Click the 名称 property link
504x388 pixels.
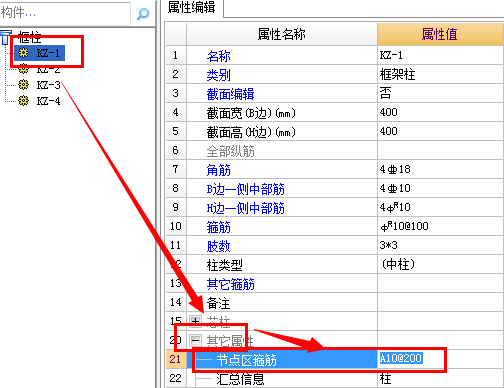pos(218,56)
